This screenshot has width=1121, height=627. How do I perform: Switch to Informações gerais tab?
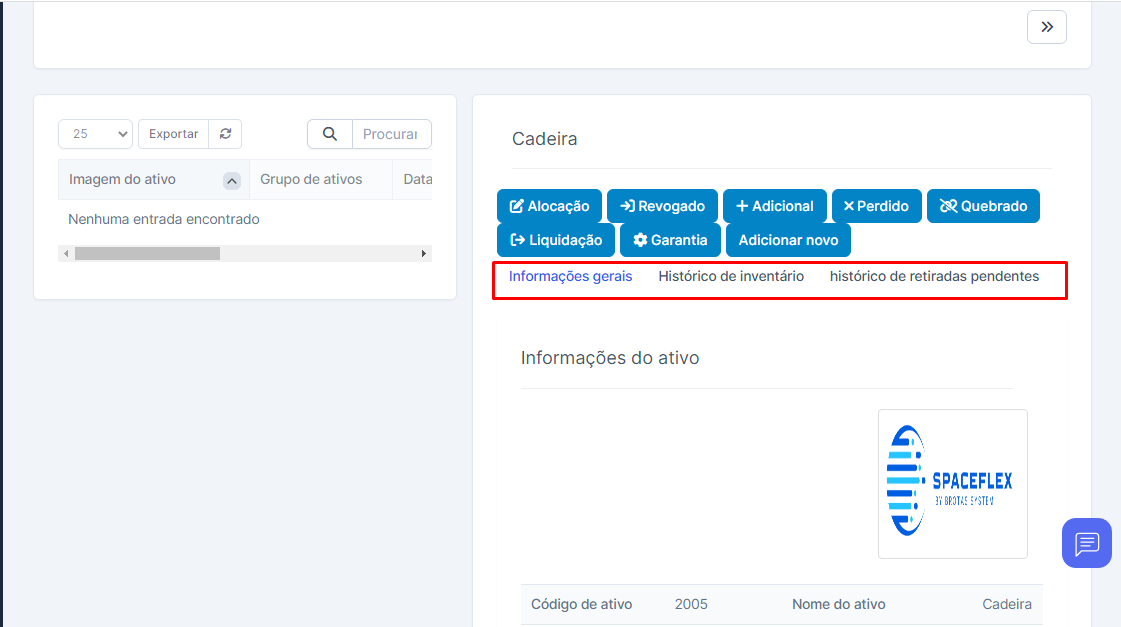570,276
